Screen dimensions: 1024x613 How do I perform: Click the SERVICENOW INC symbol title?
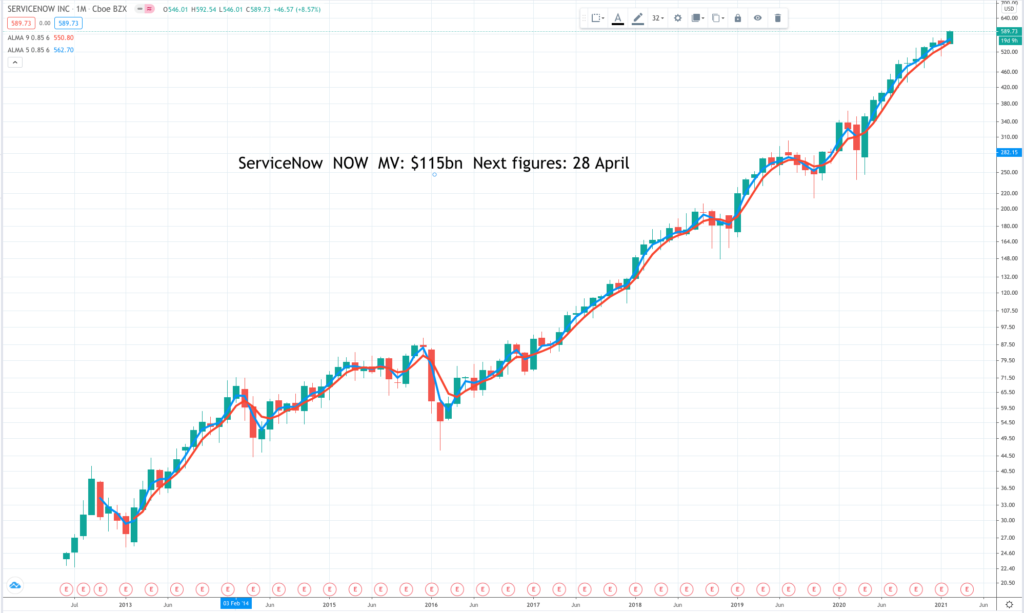click(39, 9)
